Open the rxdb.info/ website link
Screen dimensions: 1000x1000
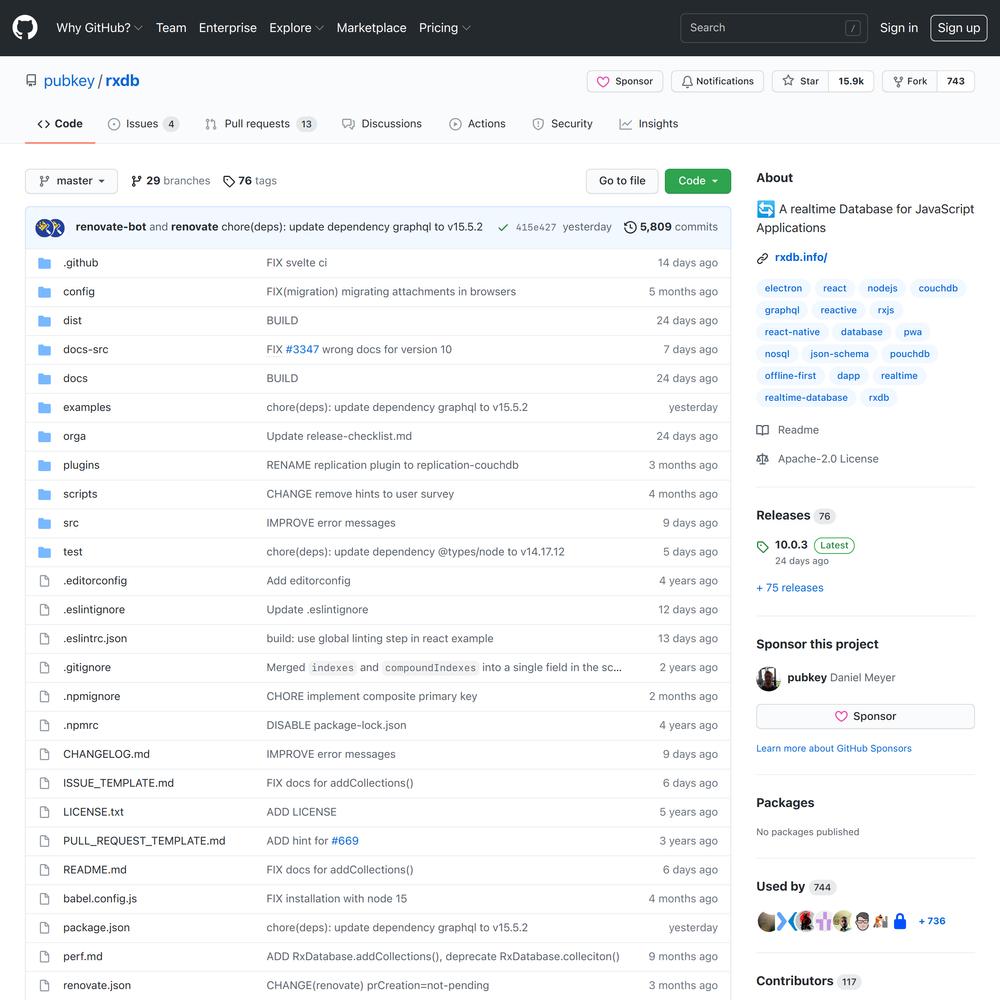(800, 257)
